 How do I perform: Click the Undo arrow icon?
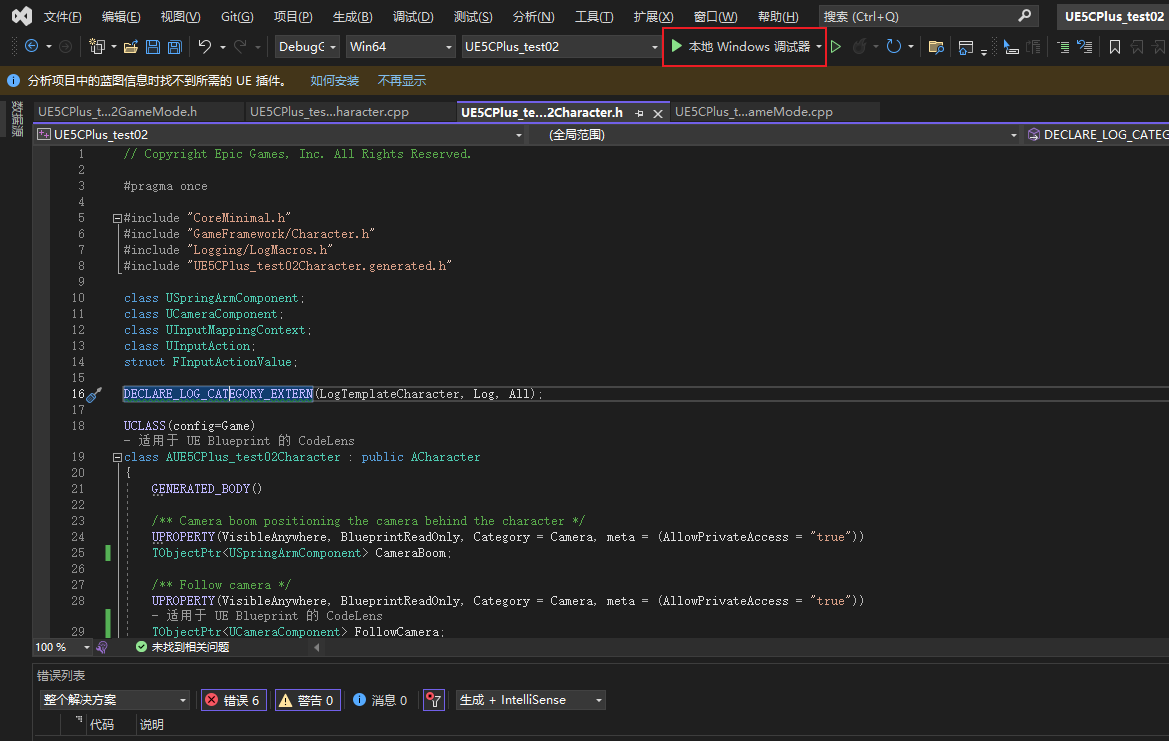pos(204,46)
